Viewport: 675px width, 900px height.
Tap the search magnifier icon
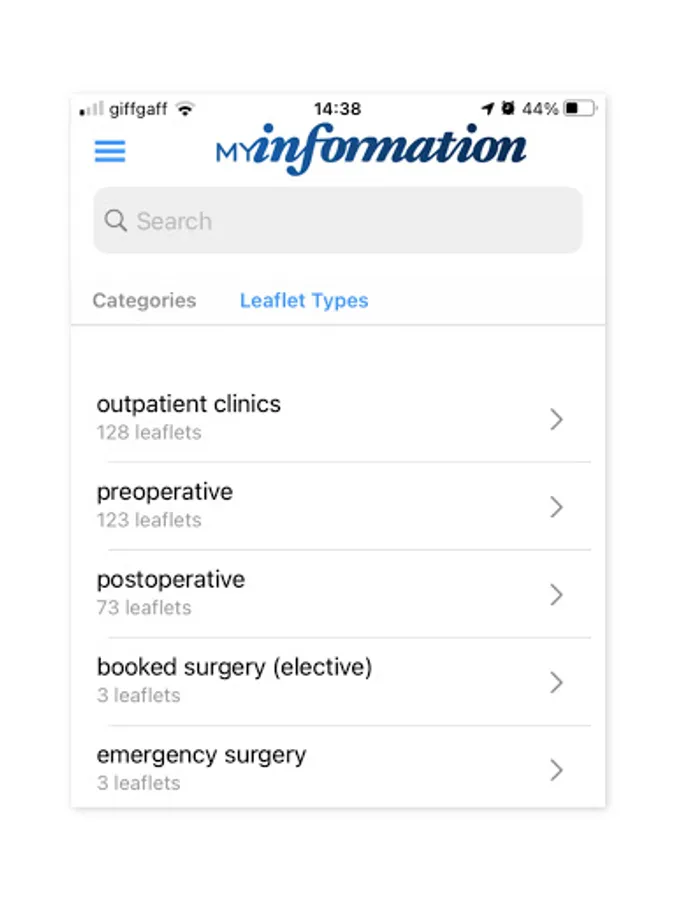coord(116,220)
